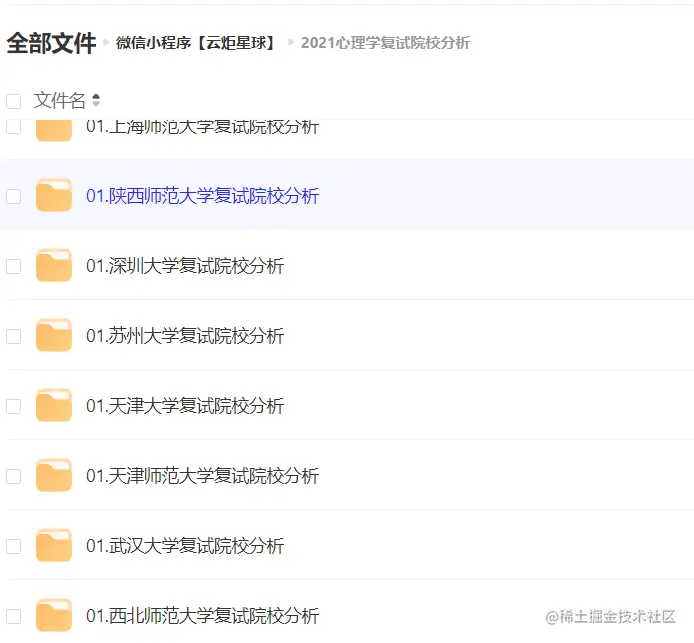Click the folder icon of 01.深圳大学复试院校分析
Viewport: 694px width, 643px height.
click(54, 265)
